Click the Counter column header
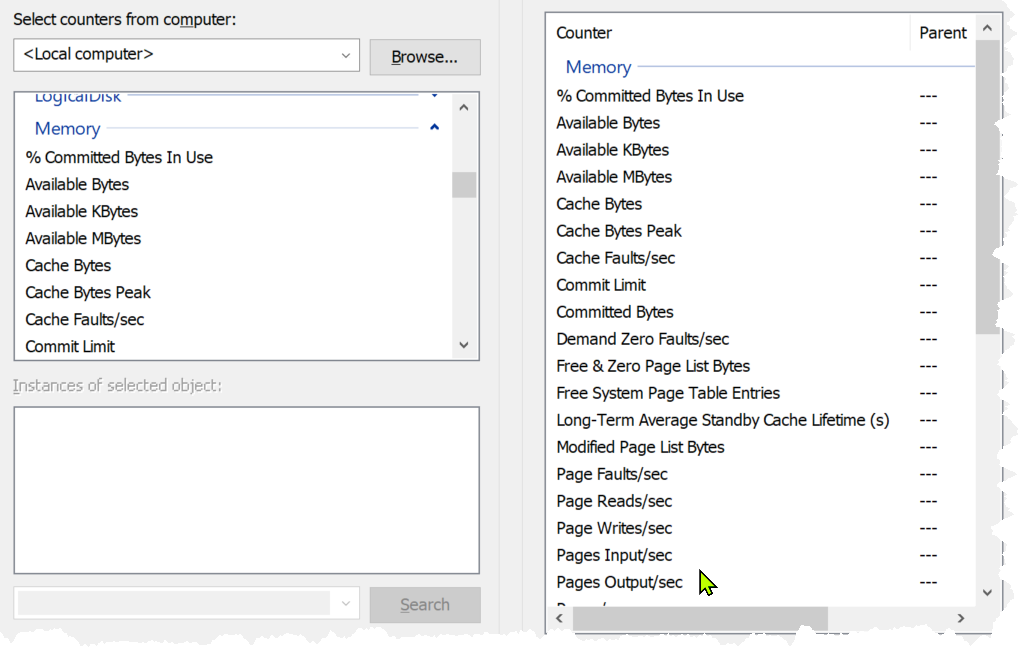The image size is (1024, 655). pyautogui.click(x=584, y=33)
